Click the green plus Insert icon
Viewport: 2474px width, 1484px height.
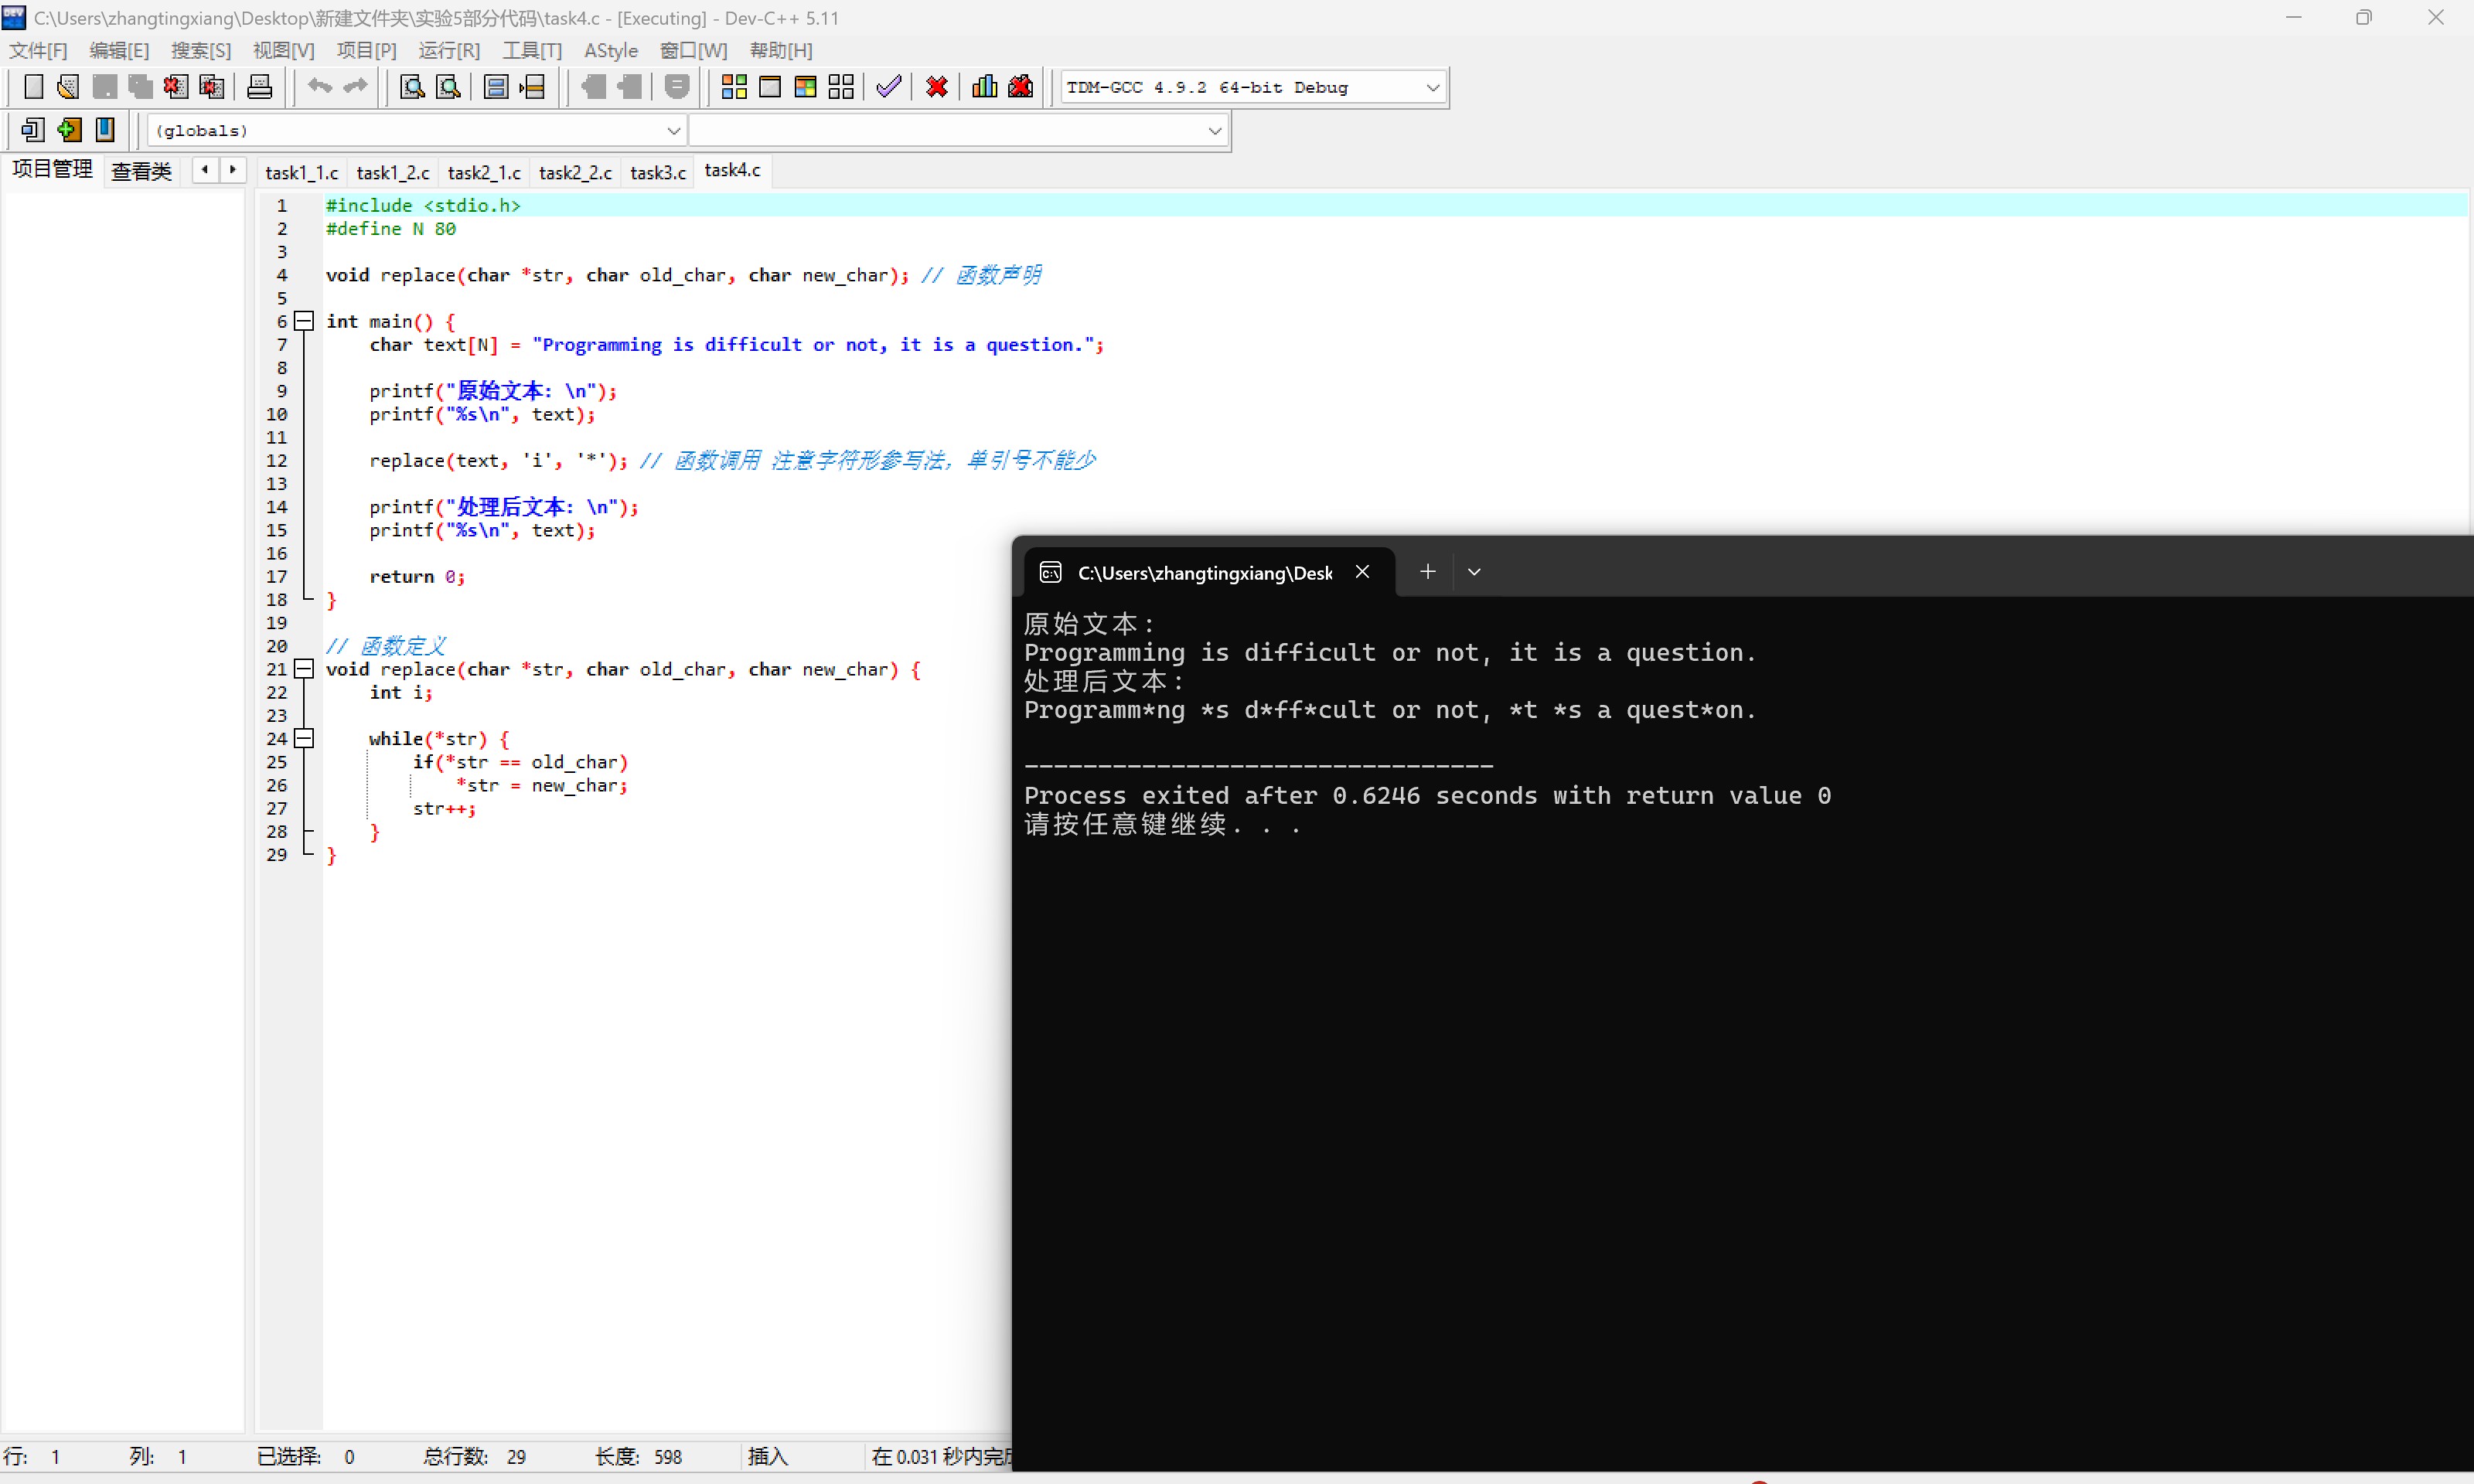[x=69, y=130]
